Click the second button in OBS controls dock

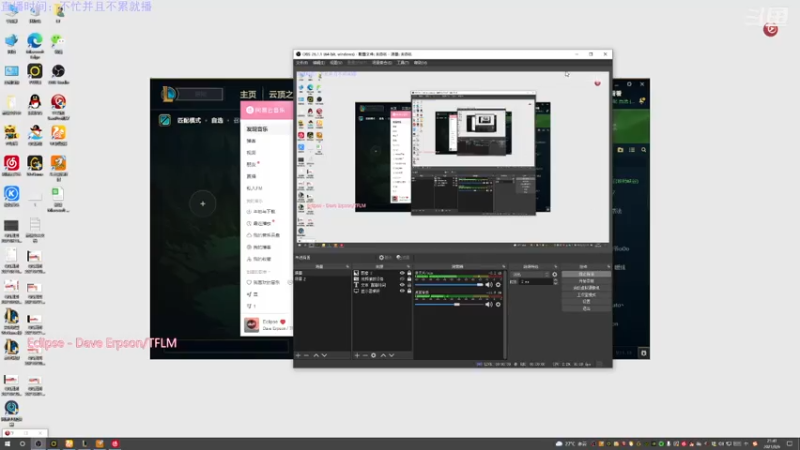pos(586,281)
